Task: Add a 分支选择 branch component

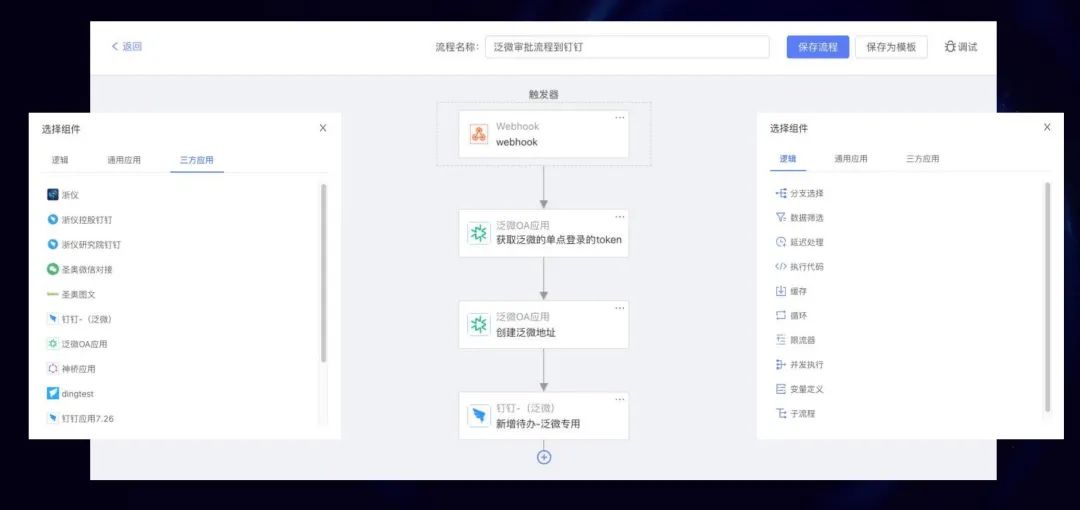Action: (799, 194)
